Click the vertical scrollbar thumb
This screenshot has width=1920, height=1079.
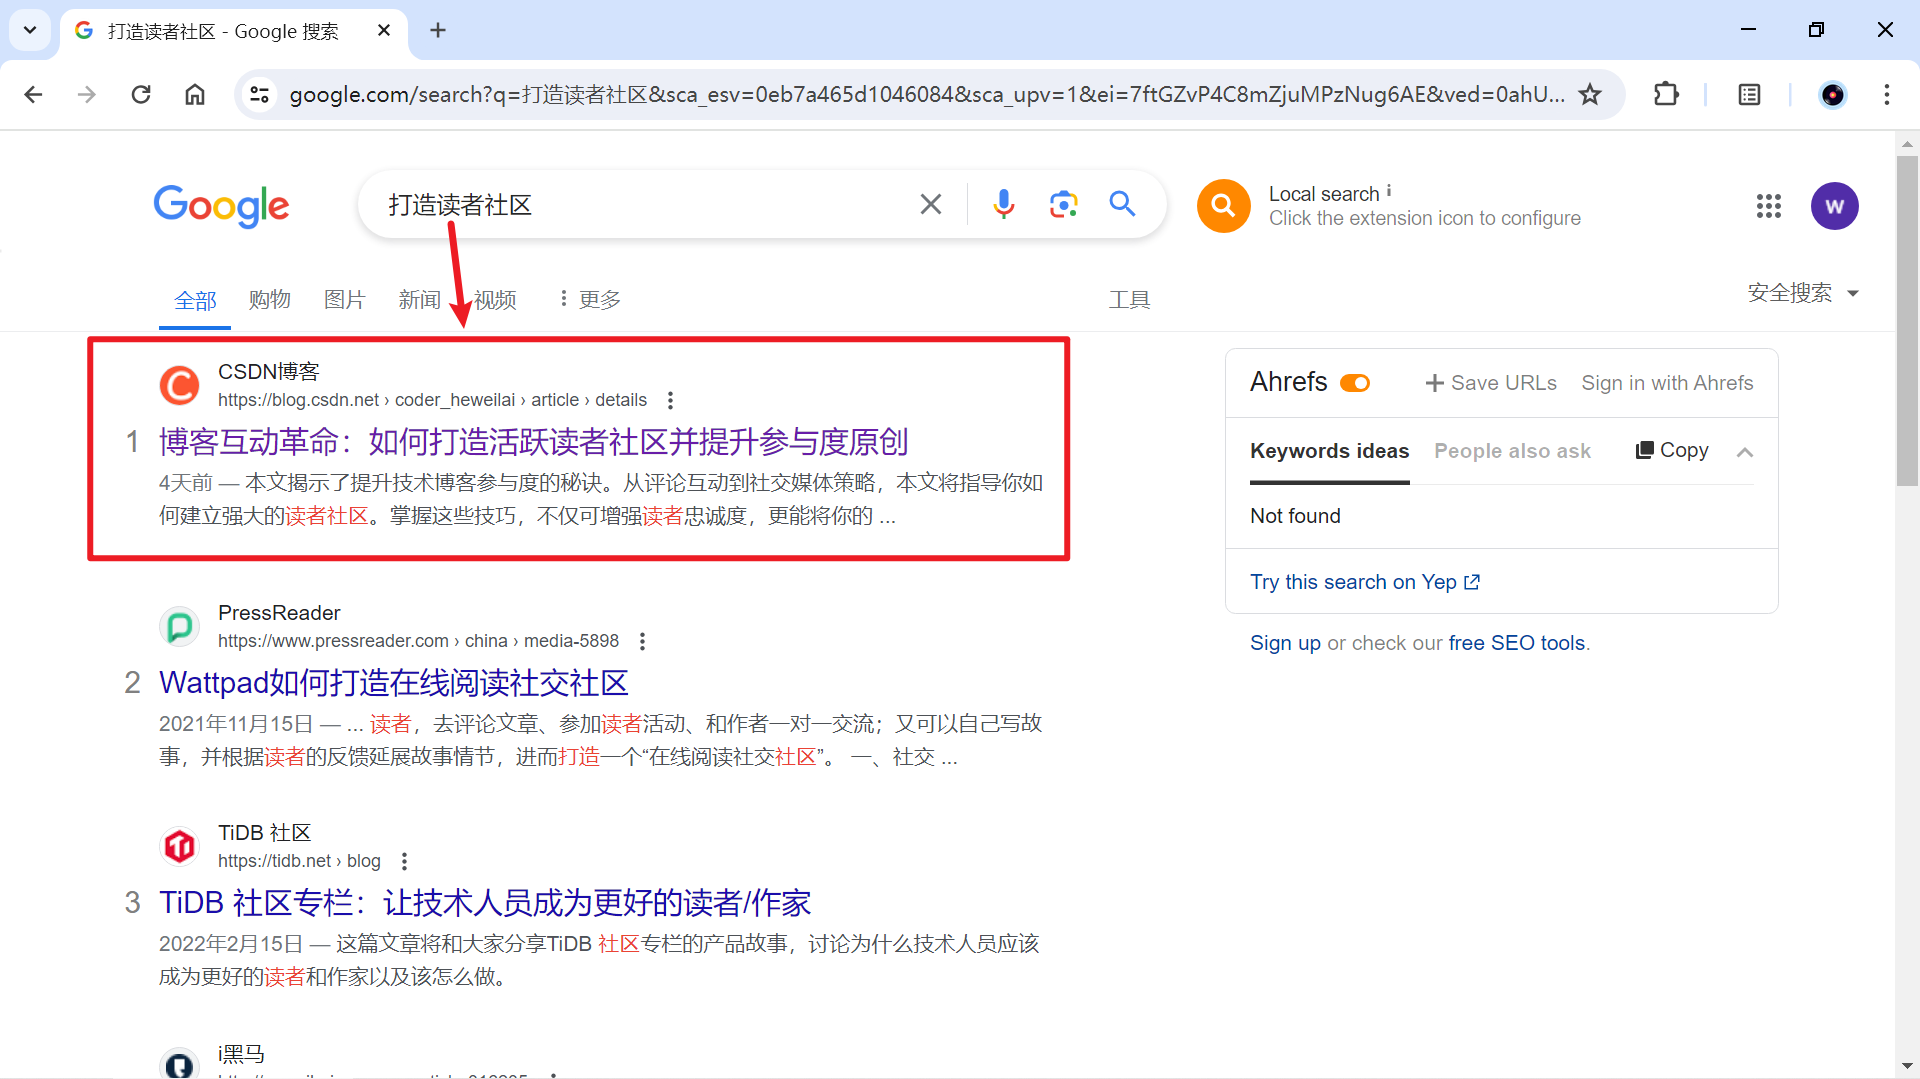pos(1907,320)
